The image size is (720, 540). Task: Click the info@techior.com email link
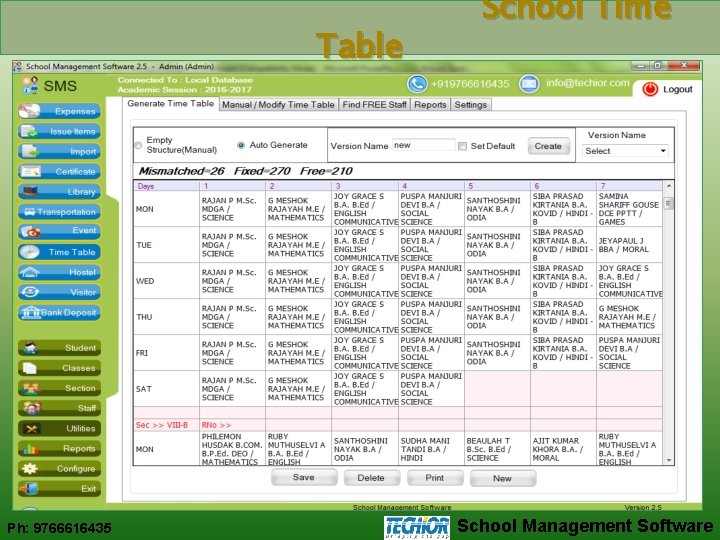click(587, 83)
